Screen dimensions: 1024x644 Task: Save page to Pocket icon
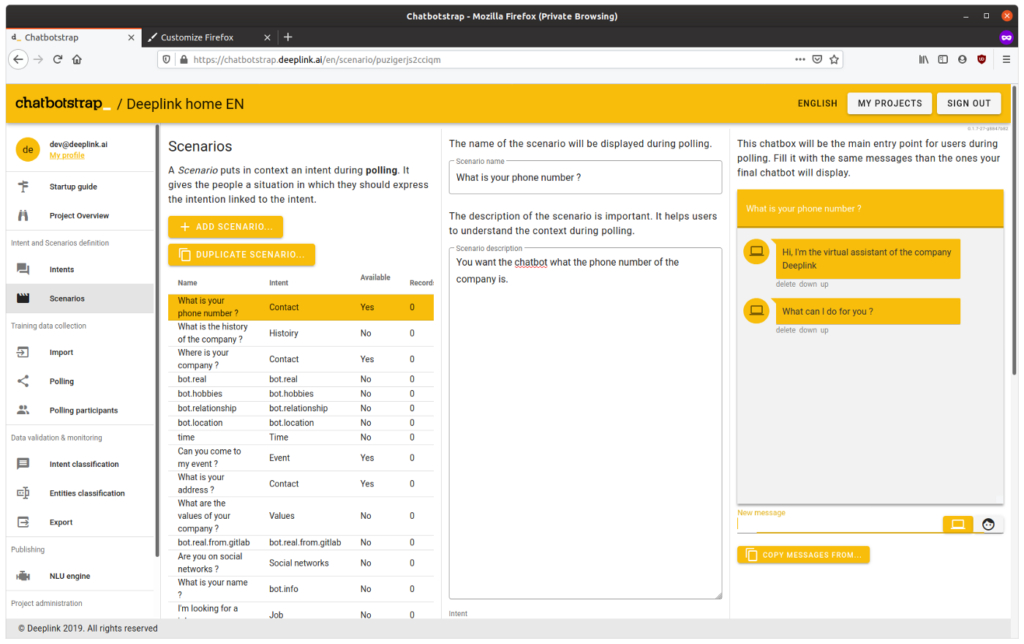[x=817, y=59]
